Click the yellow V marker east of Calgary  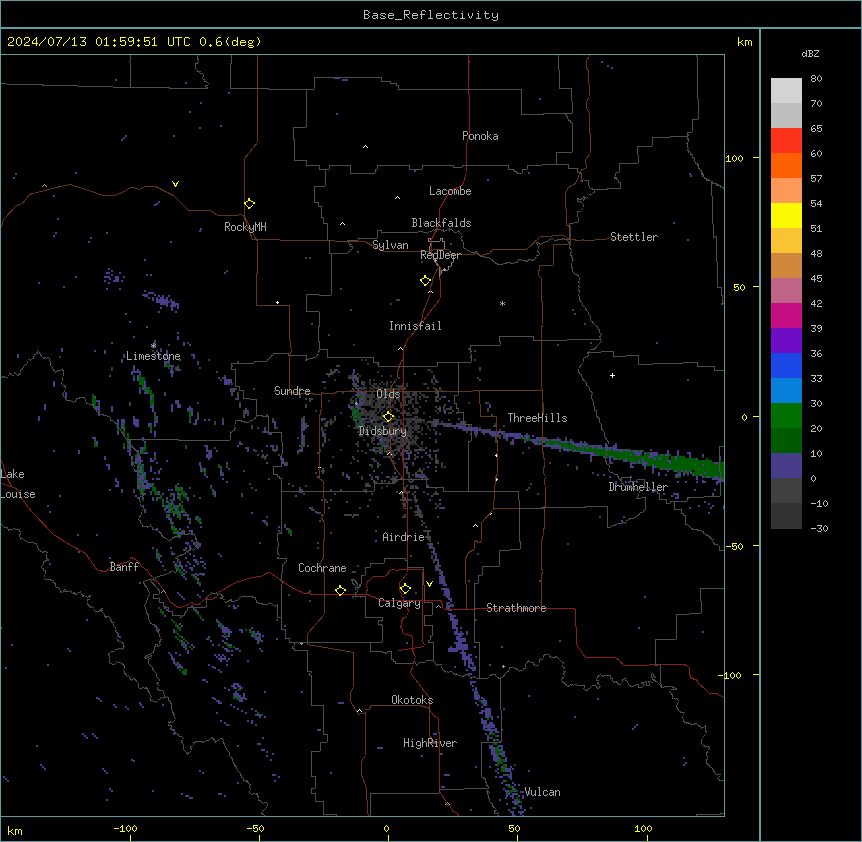[x=429, y=584]
